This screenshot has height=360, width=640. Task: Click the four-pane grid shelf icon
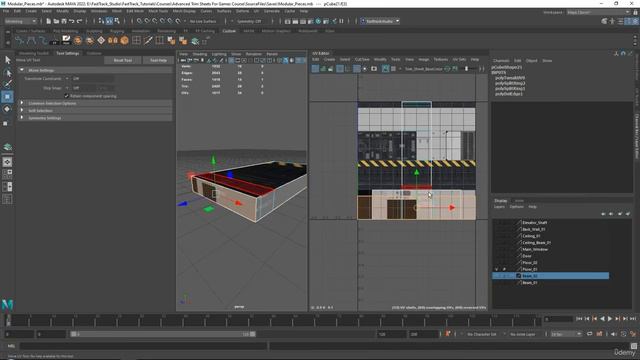pos(136,40)
